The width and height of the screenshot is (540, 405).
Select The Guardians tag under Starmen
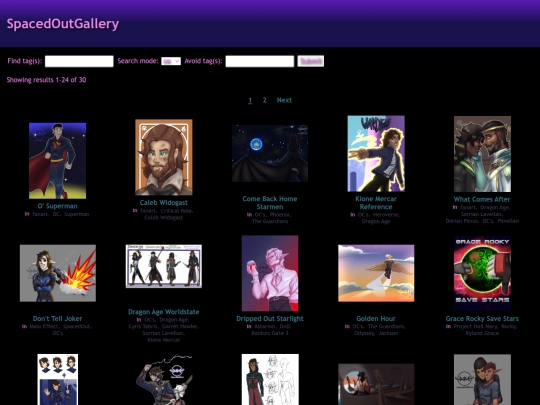coord(270,221)
